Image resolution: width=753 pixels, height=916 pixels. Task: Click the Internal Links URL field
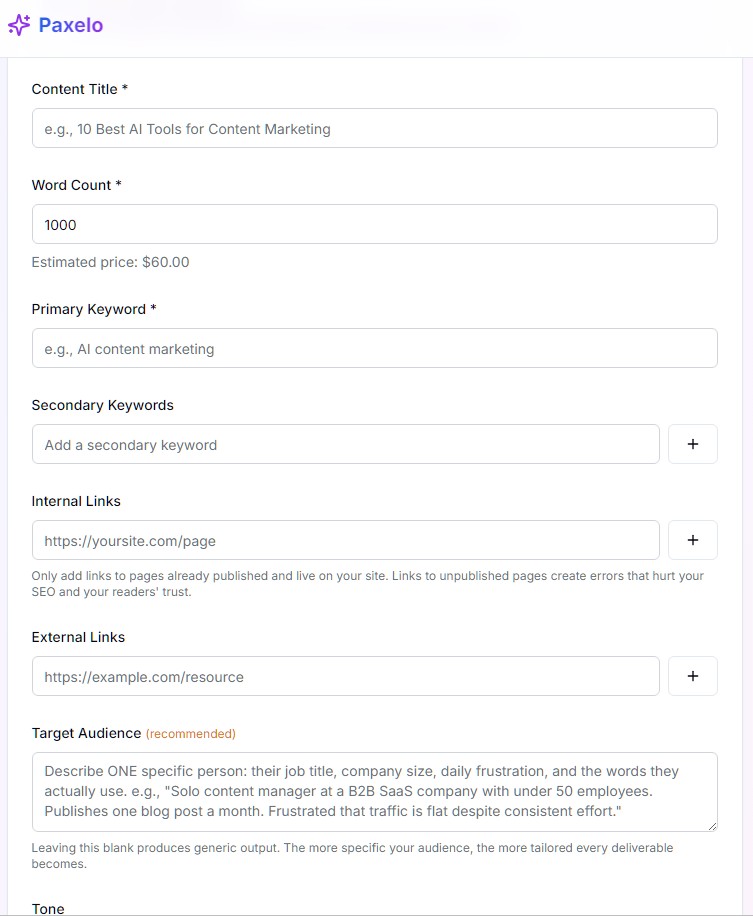pyautogui.click(x=345, y=539)
